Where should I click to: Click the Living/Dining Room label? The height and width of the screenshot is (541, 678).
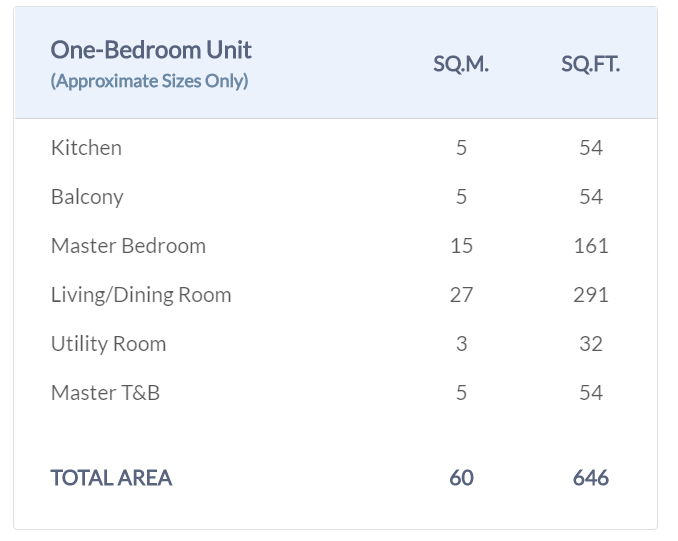click(x=141, y=294)
